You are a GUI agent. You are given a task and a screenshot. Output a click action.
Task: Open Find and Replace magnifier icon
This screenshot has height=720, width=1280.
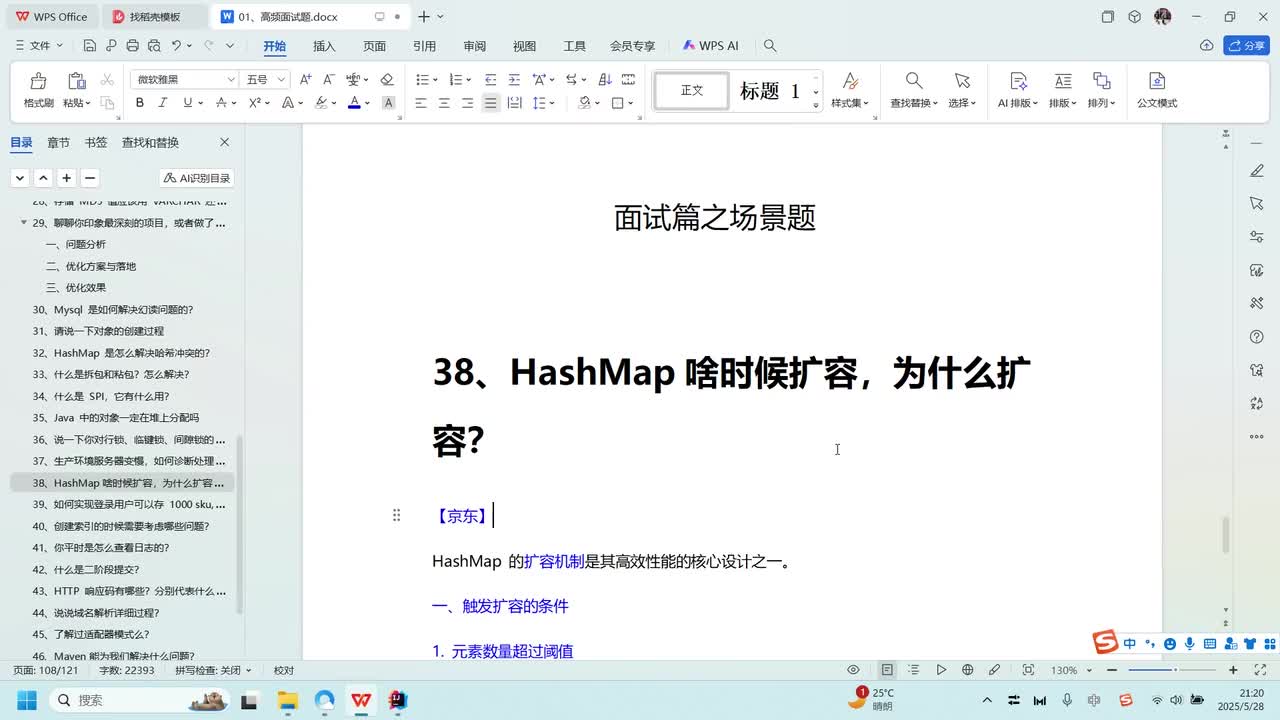(x=914, y=81)
